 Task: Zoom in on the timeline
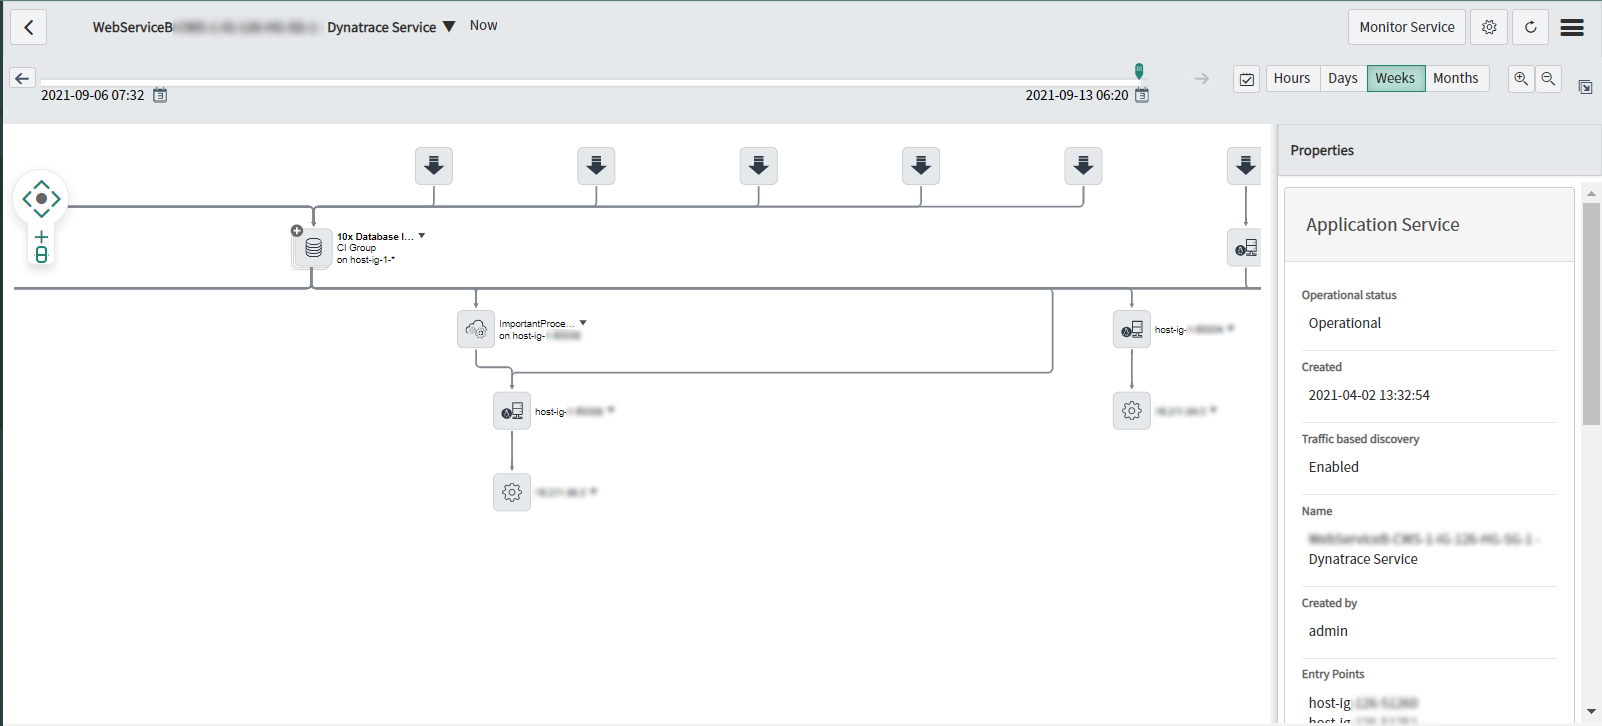tap(1521, 78)
